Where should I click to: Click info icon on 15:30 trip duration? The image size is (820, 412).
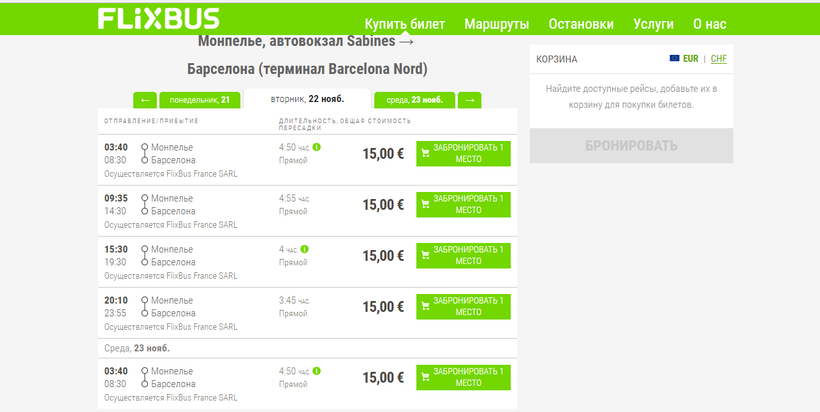[304, 249]
